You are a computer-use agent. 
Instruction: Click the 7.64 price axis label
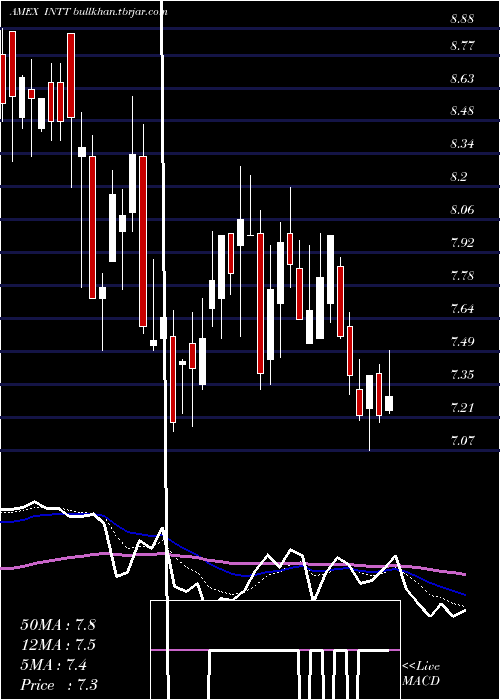tap(462, 308)
